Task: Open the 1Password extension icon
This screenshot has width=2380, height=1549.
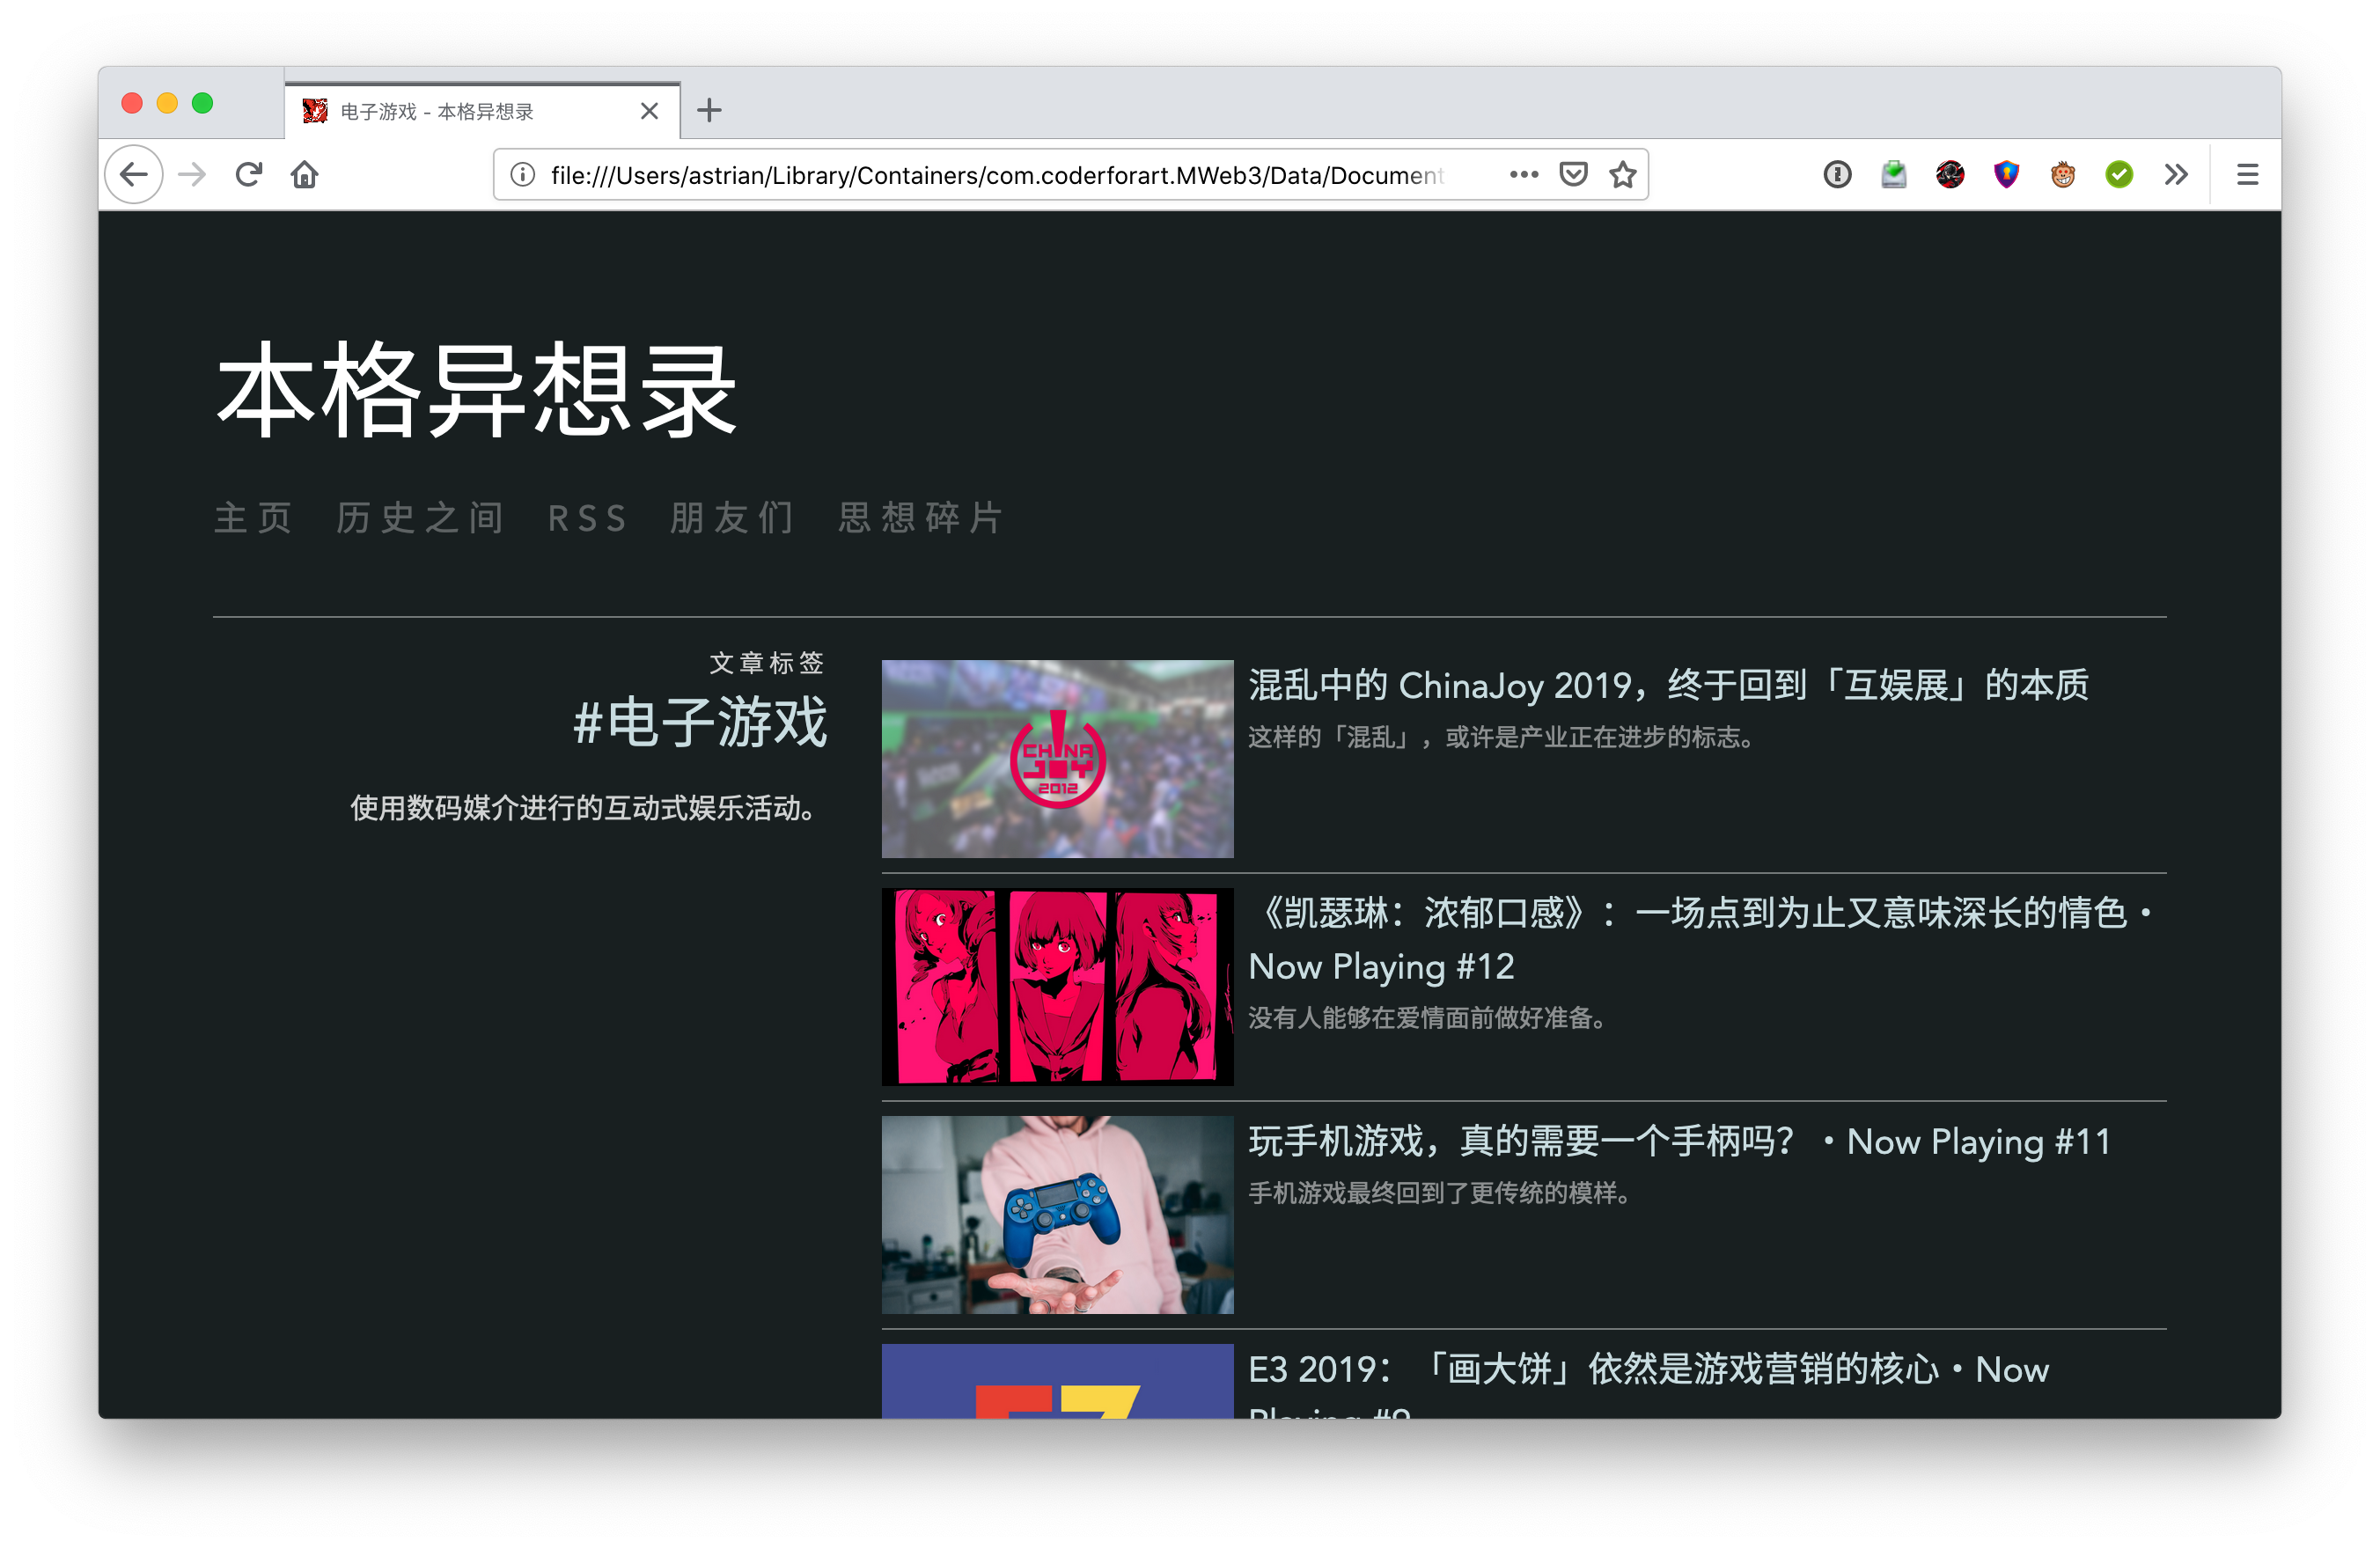Action: (x=1837, y=175)
